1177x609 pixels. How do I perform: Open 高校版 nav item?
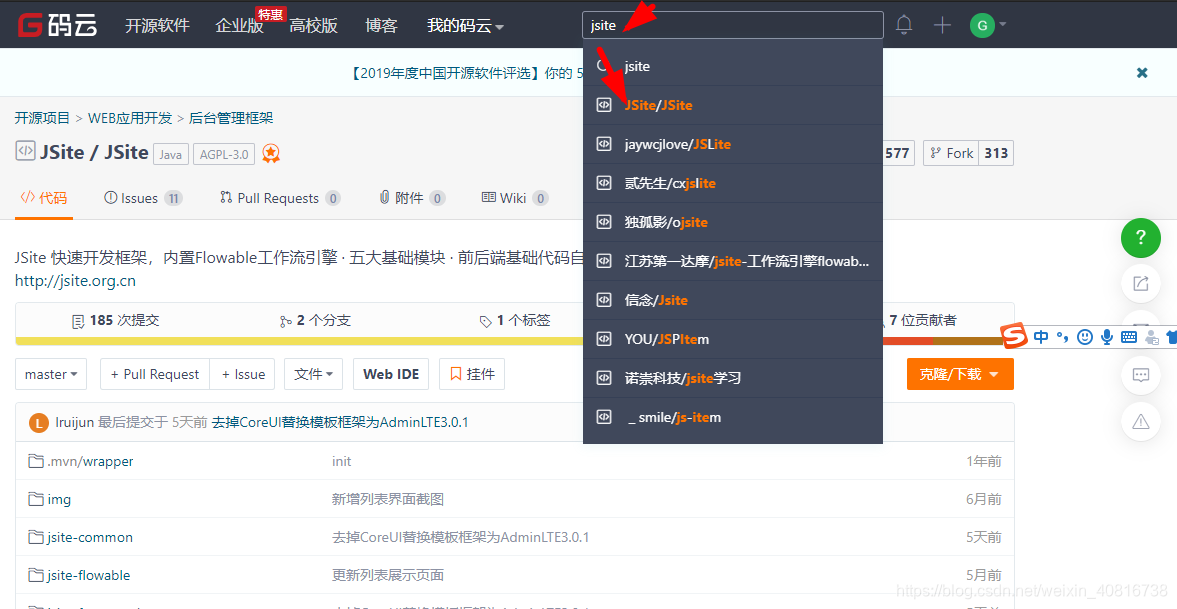(314, 26)
